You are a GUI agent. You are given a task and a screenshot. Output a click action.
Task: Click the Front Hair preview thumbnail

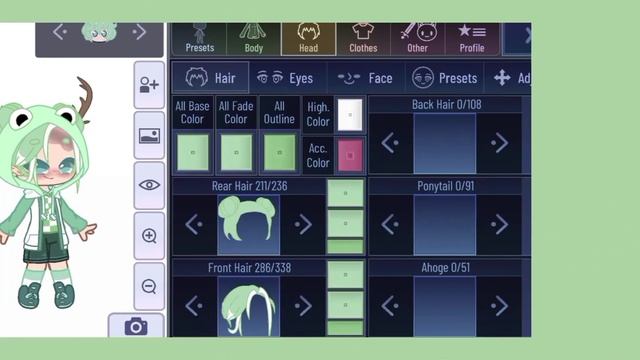pyautogui.click(x=249, y=307)
